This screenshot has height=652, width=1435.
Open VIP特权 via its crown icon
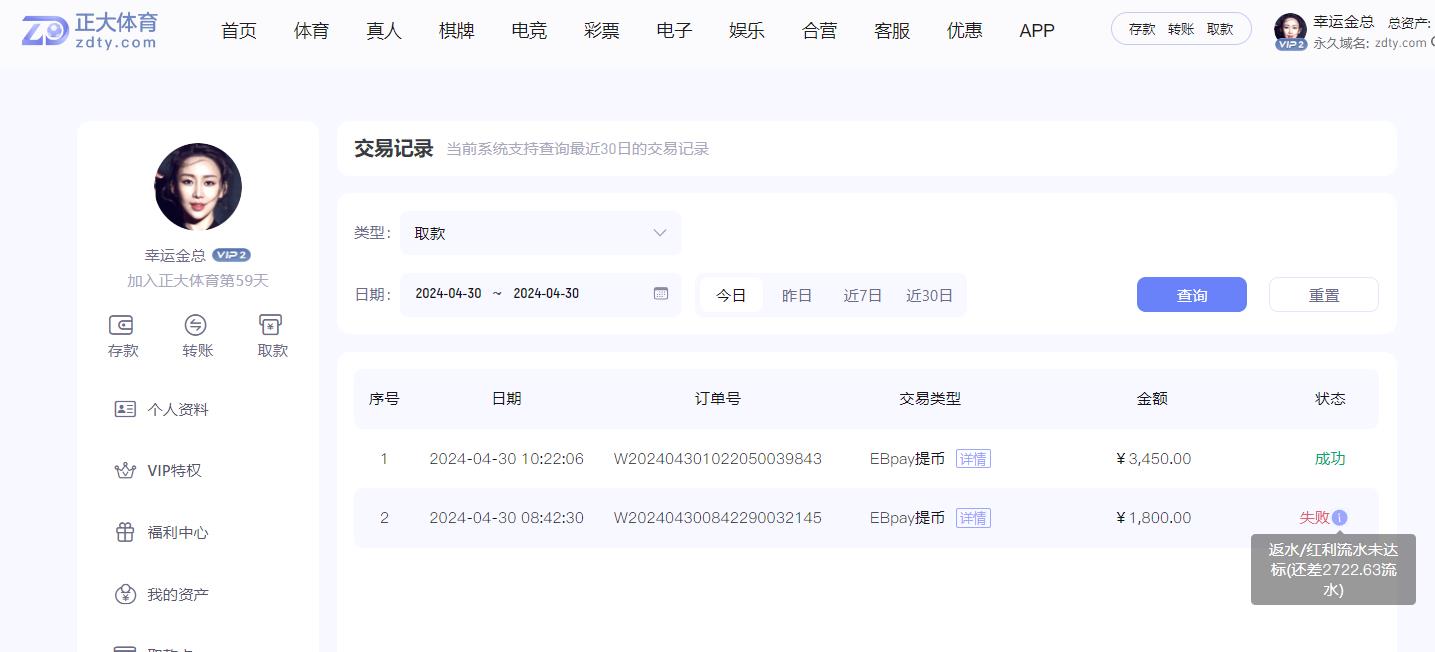coord(125,471)
